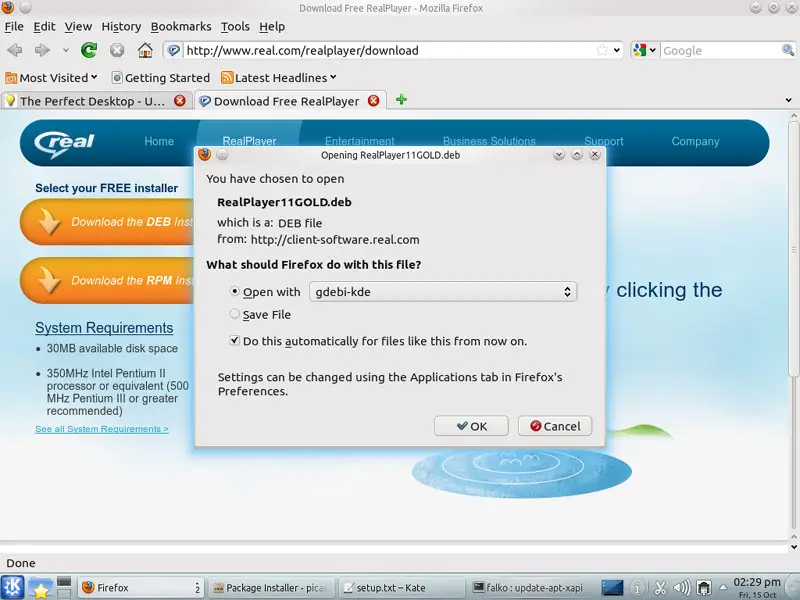Screen dimensions: 800x600
Task: Click the site identity icon in the URL bar
Action: [x=173, y=50]
